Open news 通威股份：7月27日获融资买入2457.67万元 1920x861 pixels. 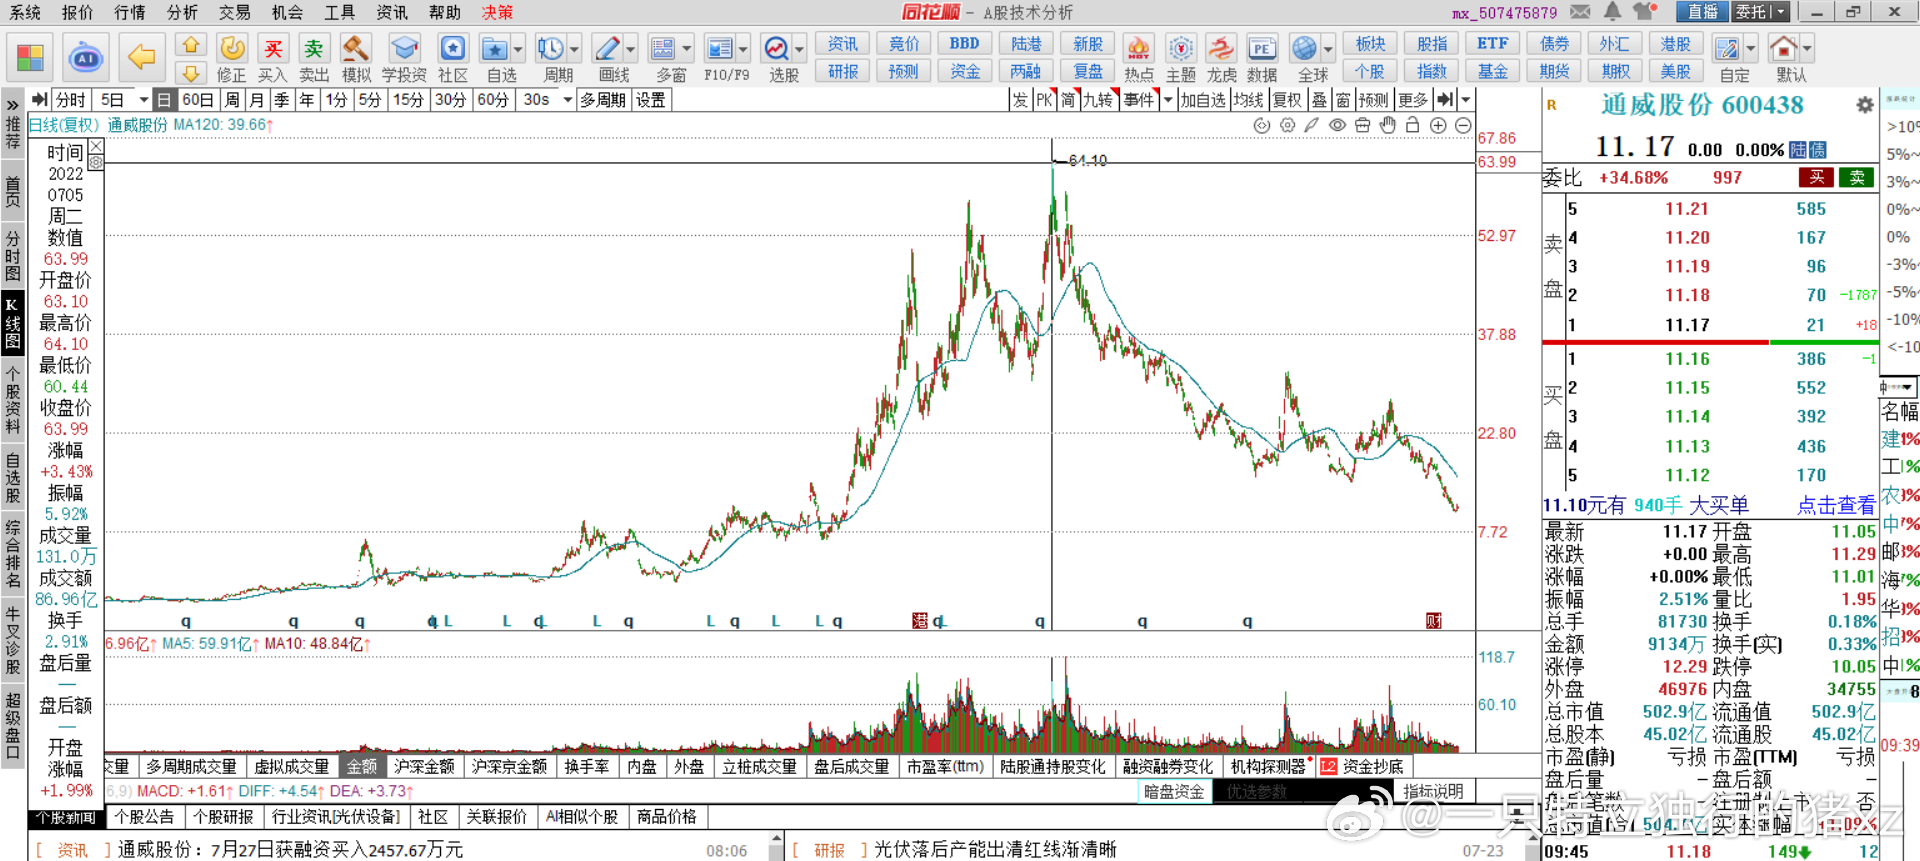tap(290, 850)
